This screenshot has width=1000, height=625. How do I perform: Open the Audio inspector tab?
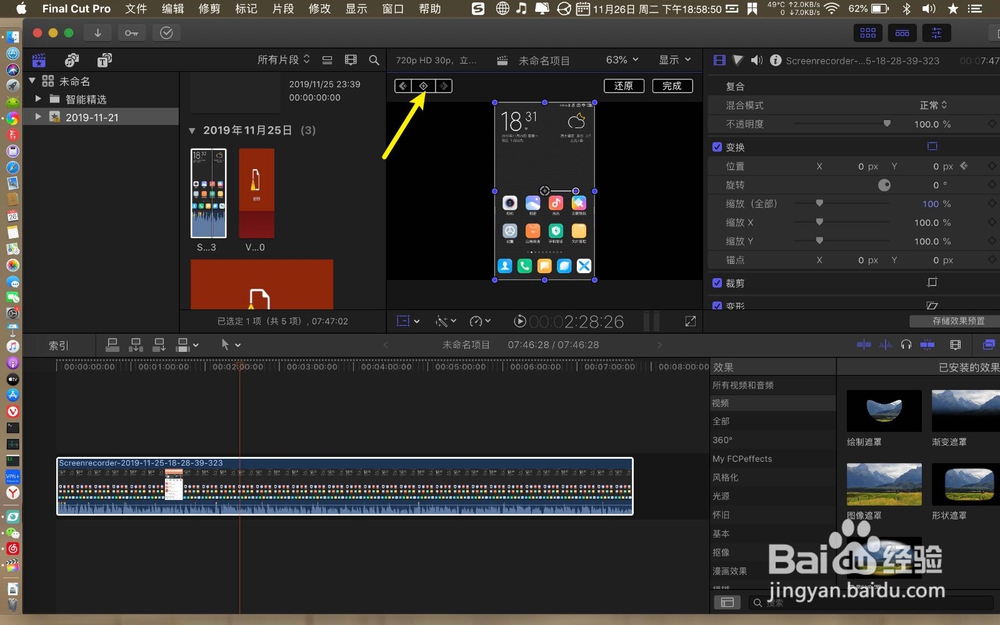[x=756, y=60]
